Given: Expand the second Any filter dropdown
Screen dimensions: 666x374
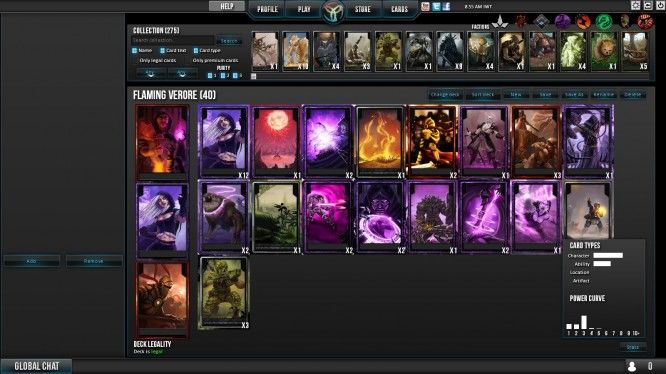Looking at the screenshot, I should tap(182, 74).
